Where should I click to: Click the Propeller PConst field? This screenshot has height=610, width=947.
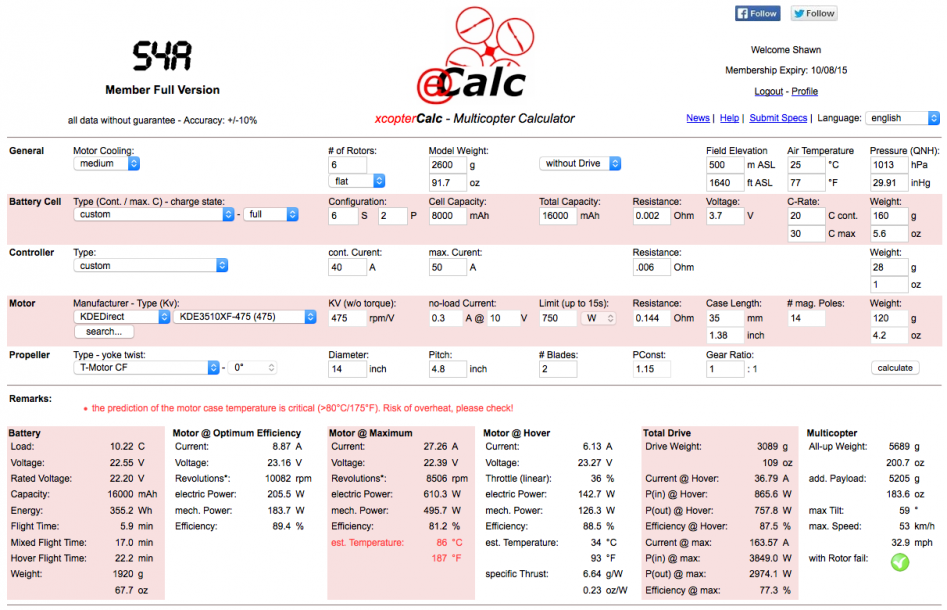[652, 369]
